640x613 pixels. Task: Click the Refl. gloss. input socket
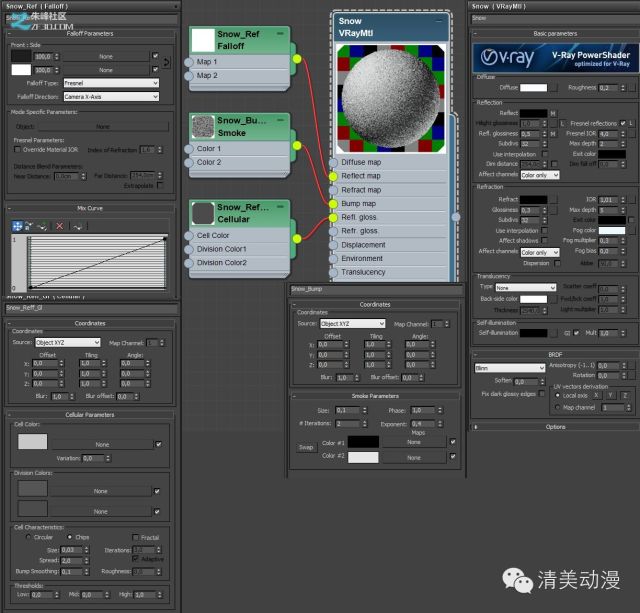(x=333, y=218)
